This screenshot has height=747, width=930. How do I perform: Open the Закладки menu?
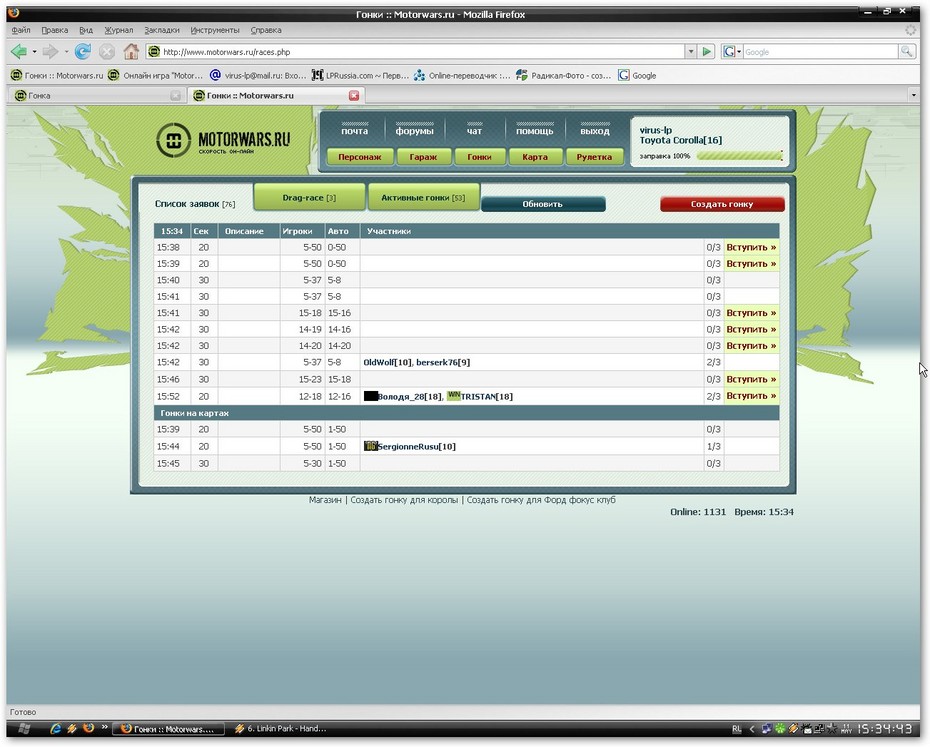click(161, 30)
